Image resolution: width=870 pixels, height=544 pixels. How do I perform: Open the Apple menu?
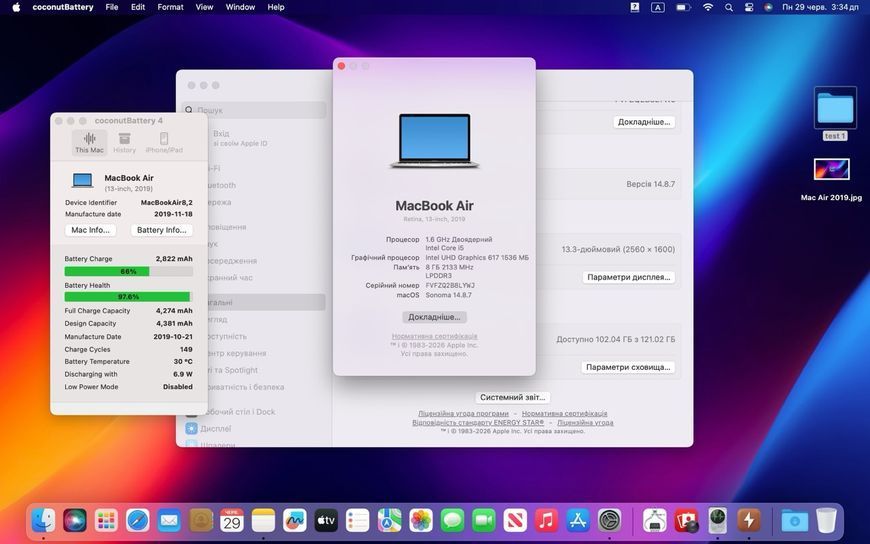(x=16, y=7)
